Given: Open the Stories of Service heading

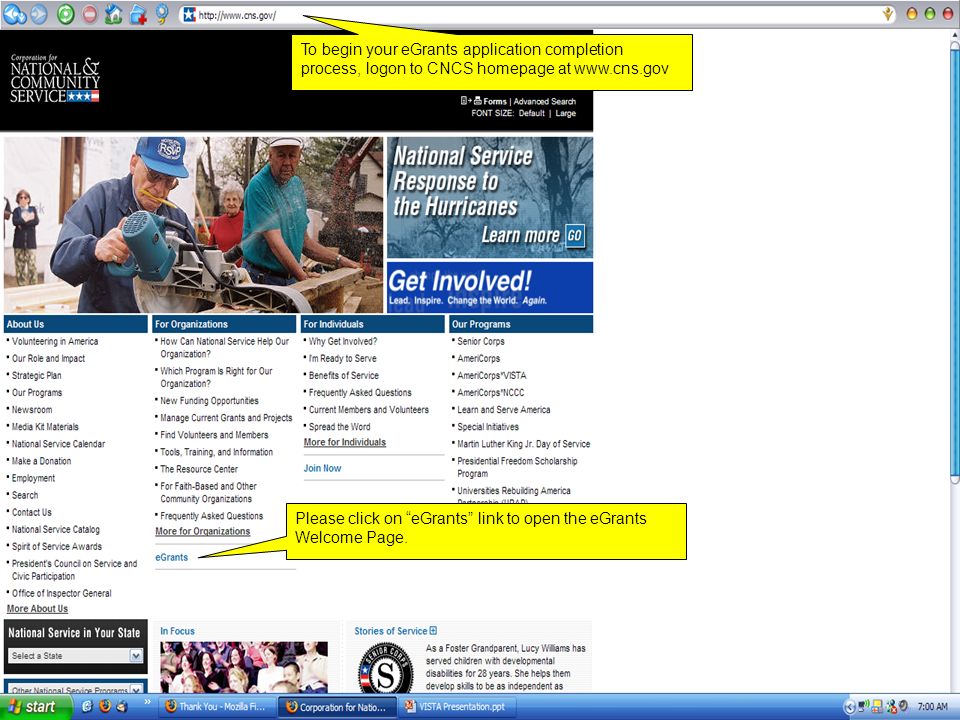Looking at the screenshot, I should 391,631.
